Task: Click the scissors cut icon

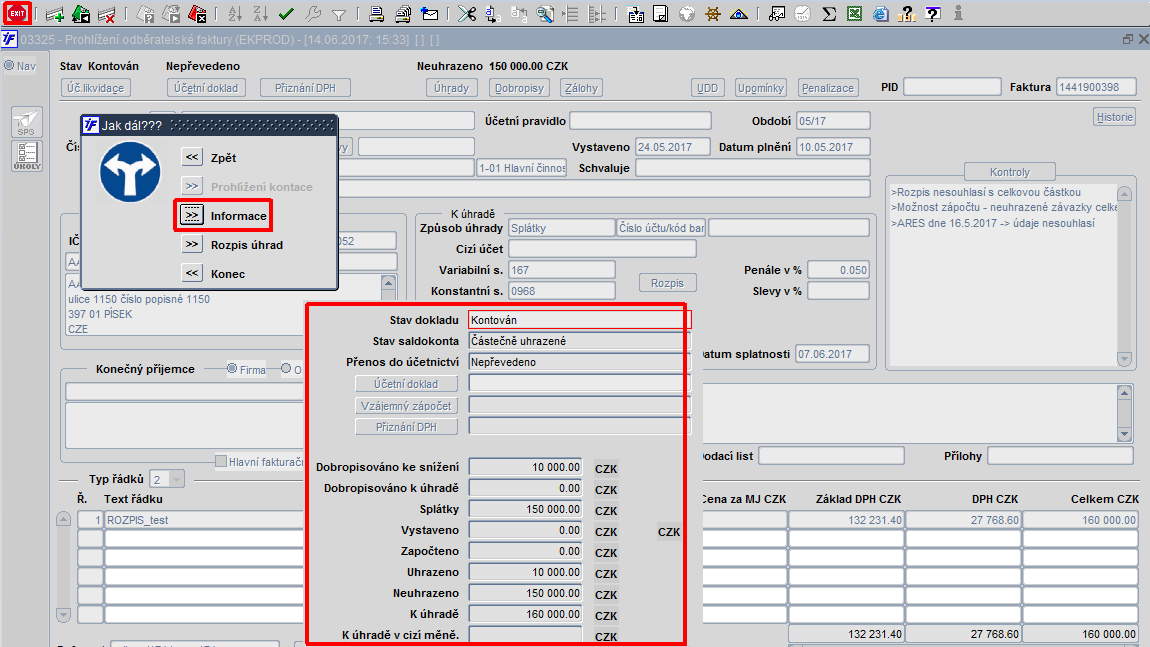Action: [x=466, y=14]
